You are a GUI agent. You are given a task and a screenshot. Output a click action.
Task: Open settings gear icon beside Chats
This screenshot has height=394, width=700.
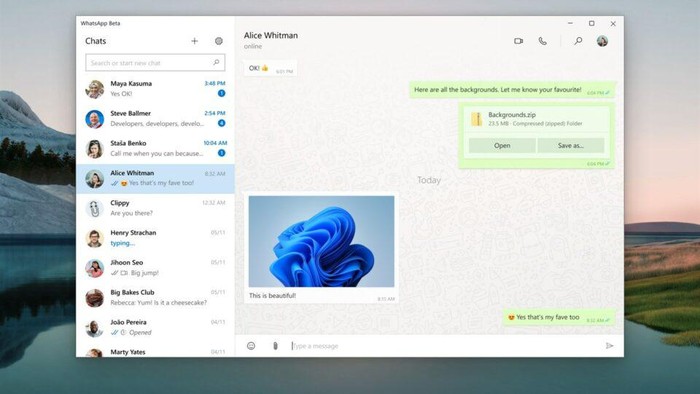[219, 41]
